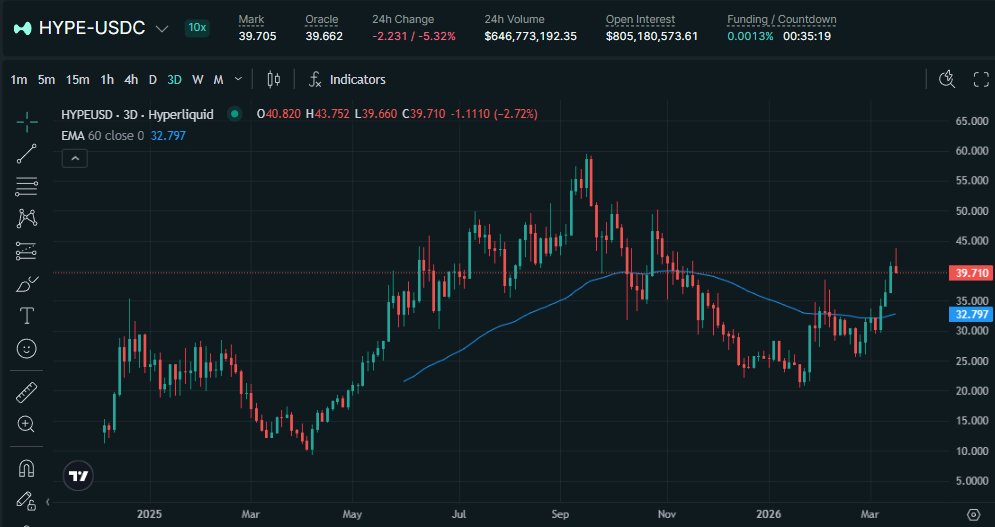This screenshot has height=527, width=995.
Task: Click the Open Interest label
Action: (x=640, y=20)
